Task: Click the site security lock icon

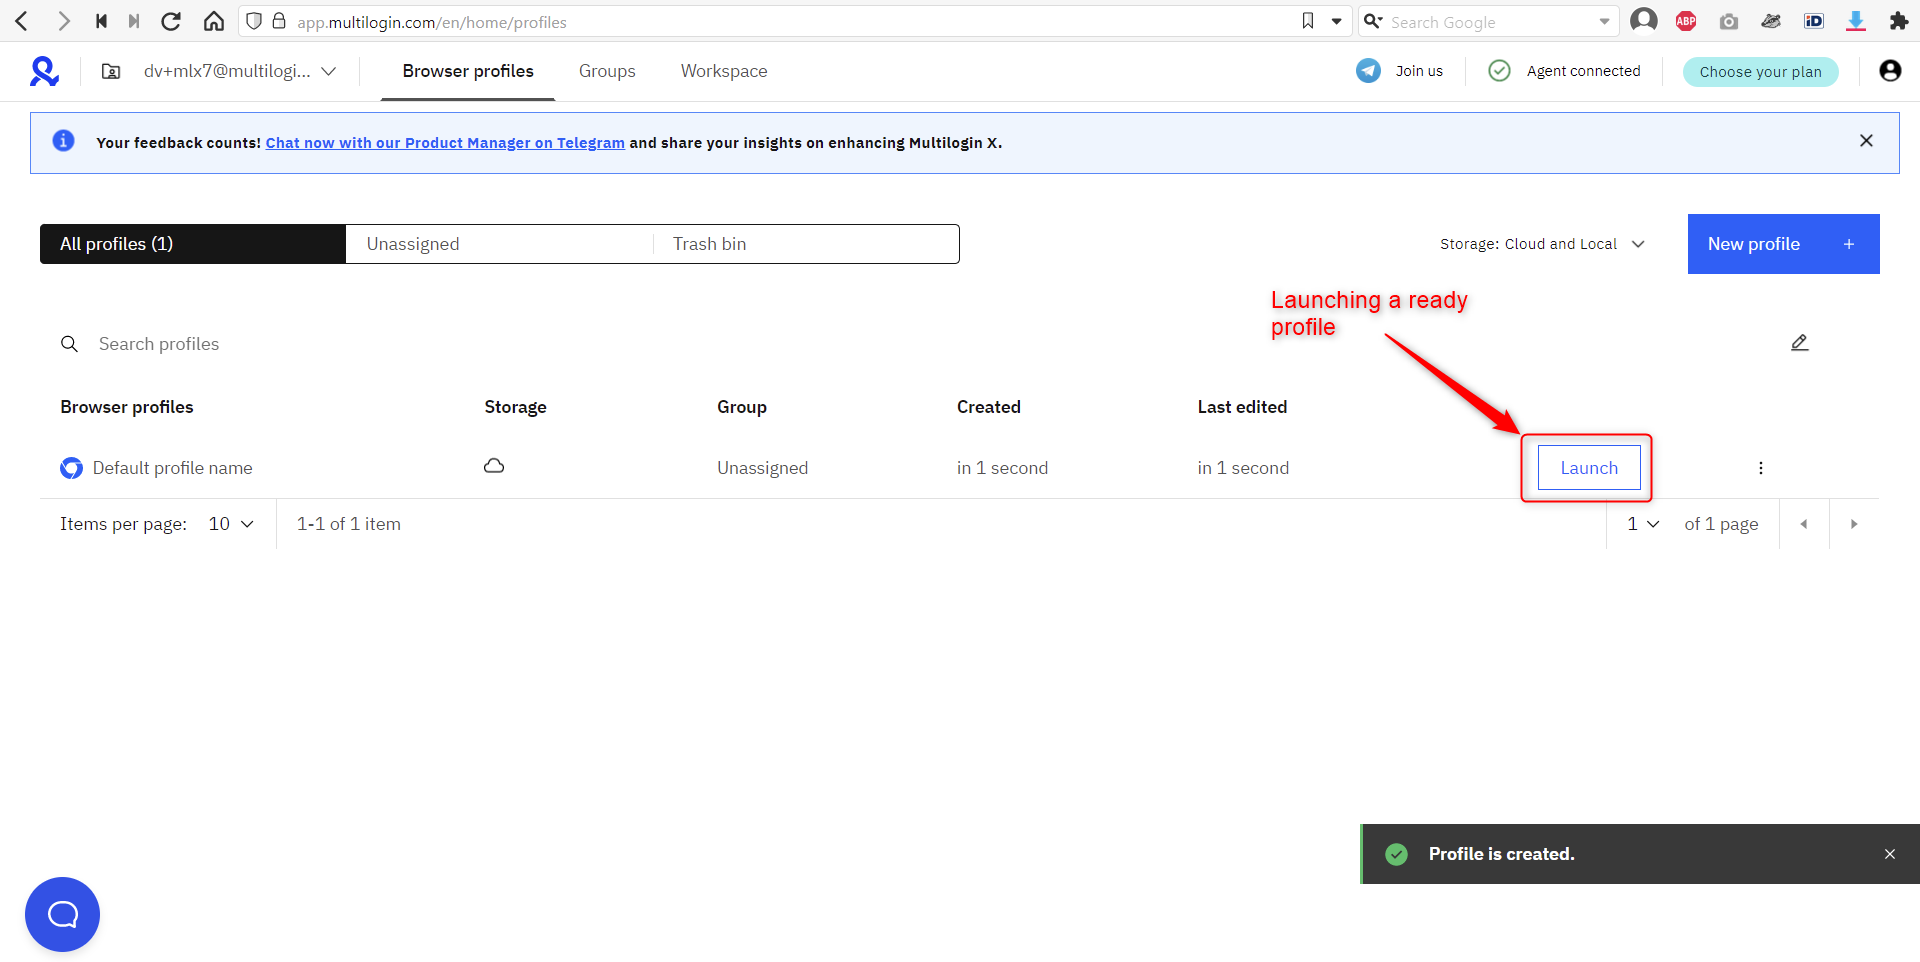Action: pos(279,21)
